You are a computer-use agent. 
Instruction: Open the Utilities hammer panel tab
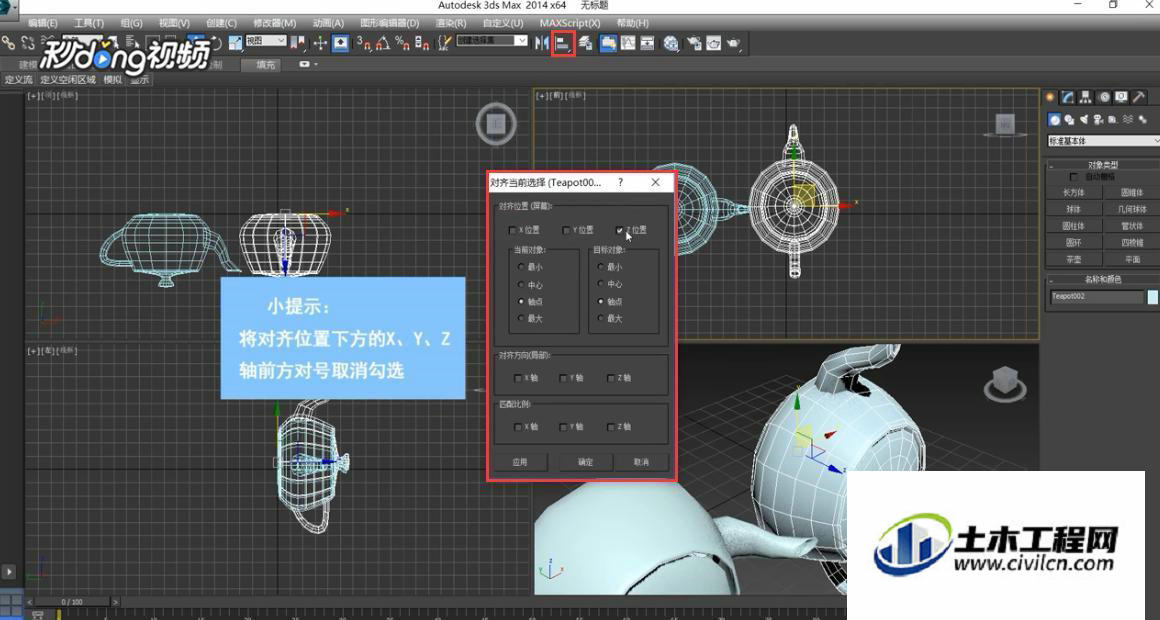1139,97
